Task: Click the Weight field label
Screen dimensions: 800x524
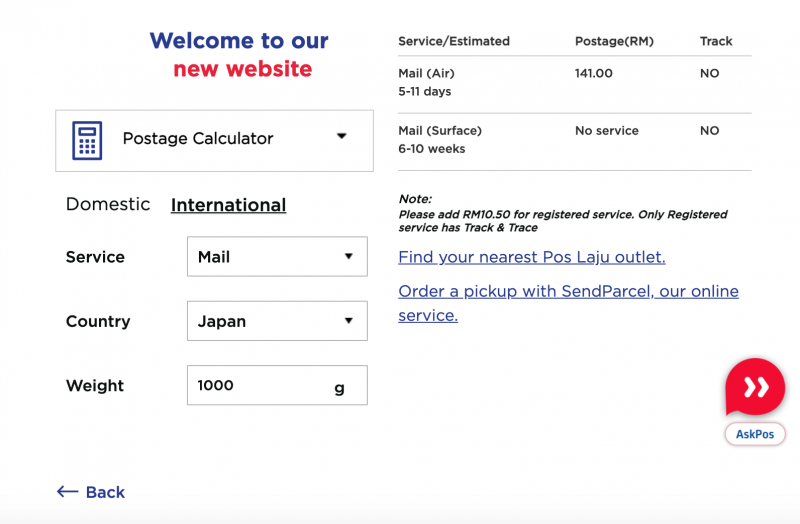Action: click(x=94, y=385)
